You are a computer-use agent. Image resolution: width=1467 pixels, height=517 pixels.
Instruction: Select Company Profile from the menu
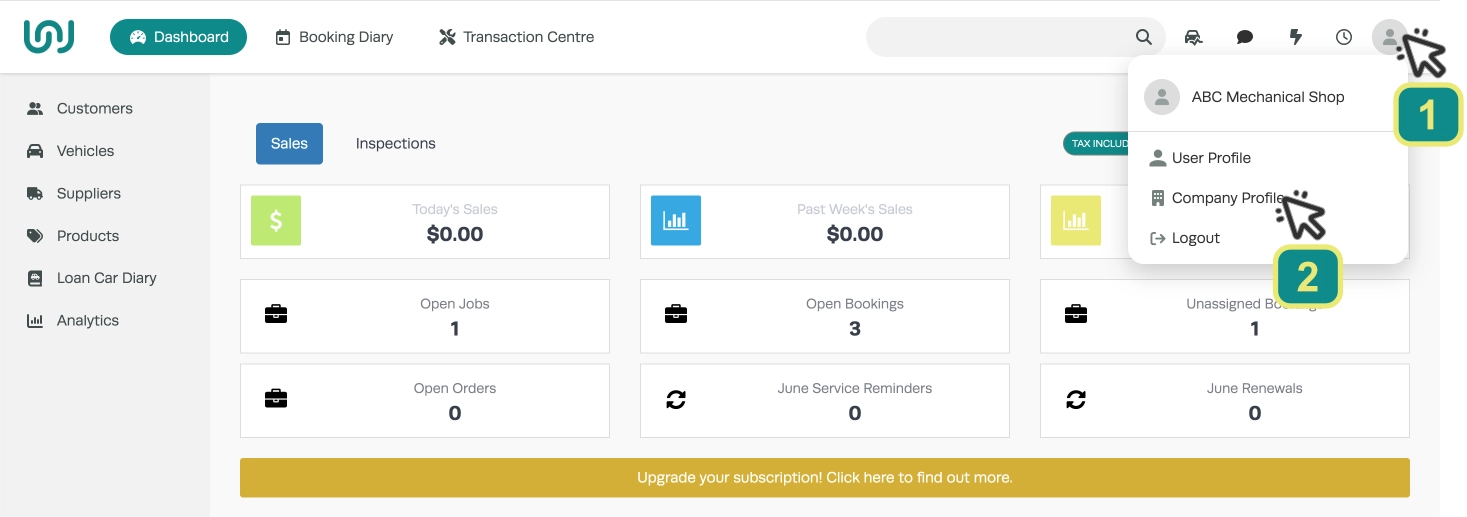[1228, 198]
